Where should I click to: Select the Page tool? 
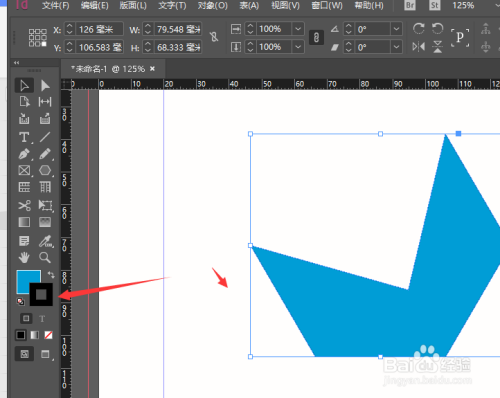(24, 102)
